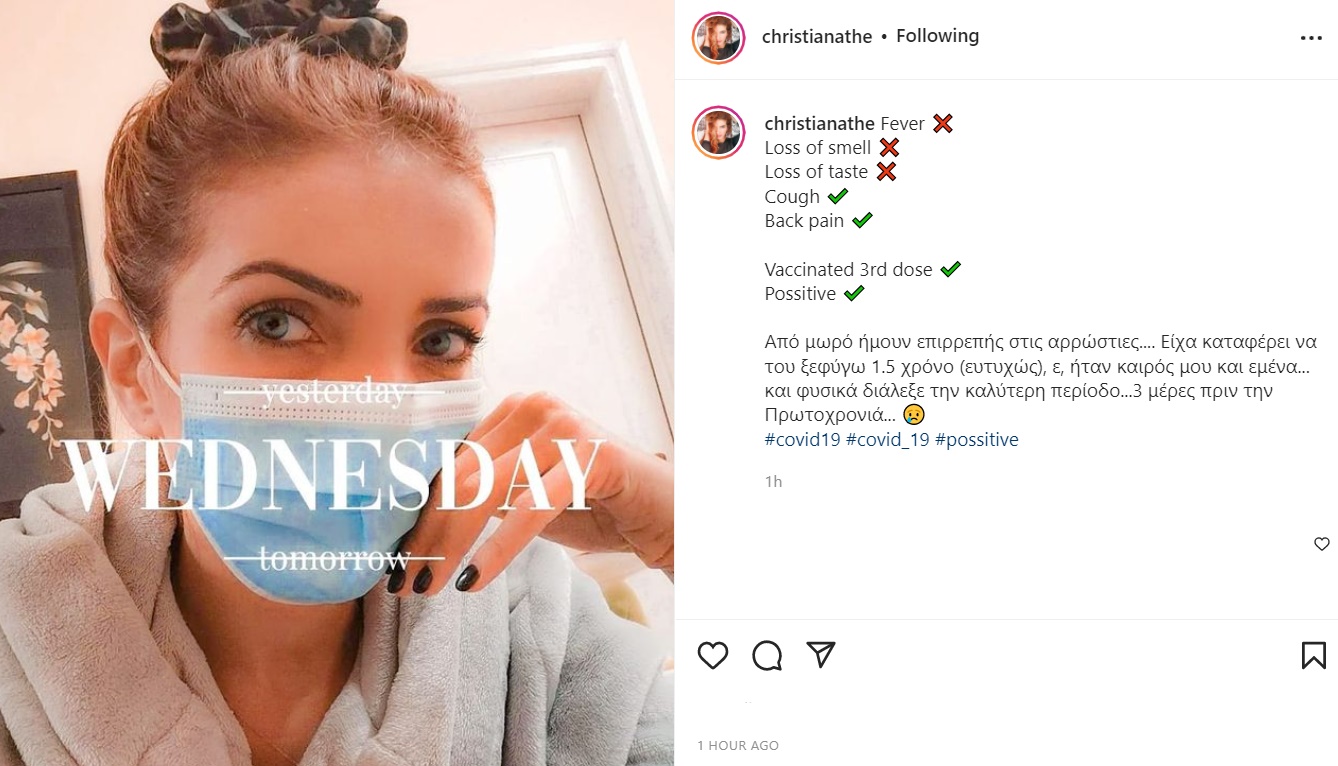Open comments with the speech bubble icon
1338x766 pixels.
(767, 656)
